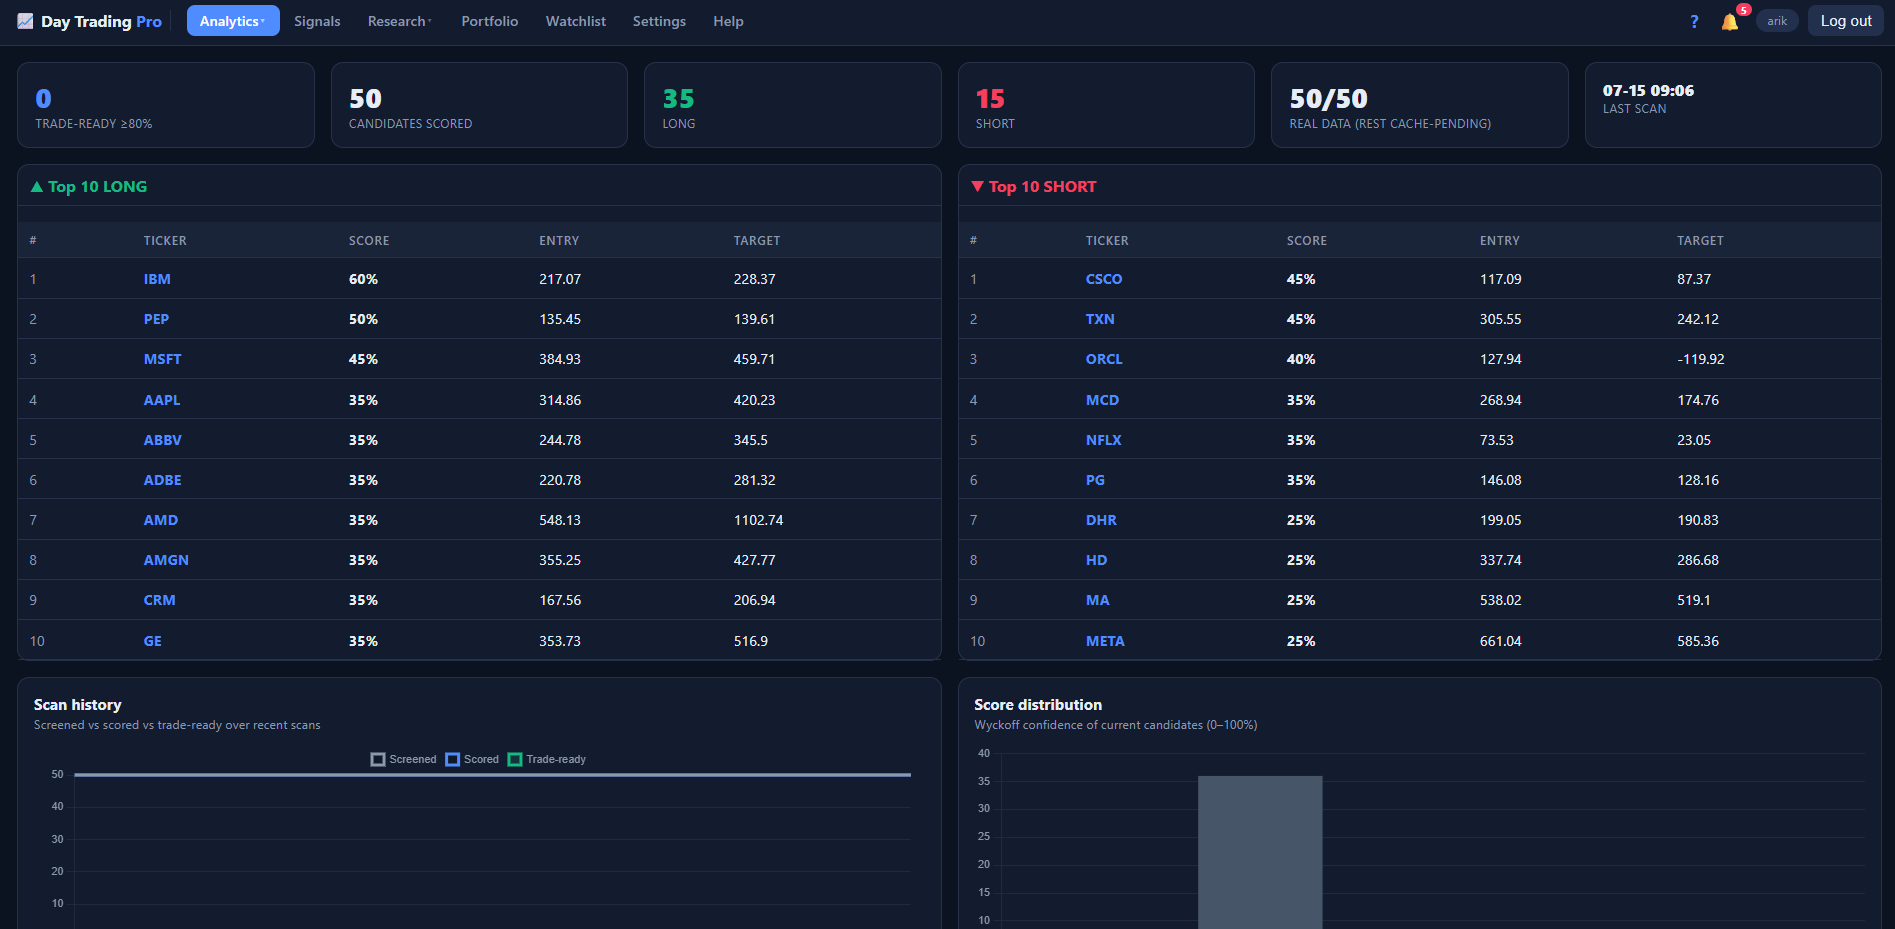Open the ORCL ticker link
Screen dimensions: 1895x929
pyautogui.click(x=1104, y=359)
